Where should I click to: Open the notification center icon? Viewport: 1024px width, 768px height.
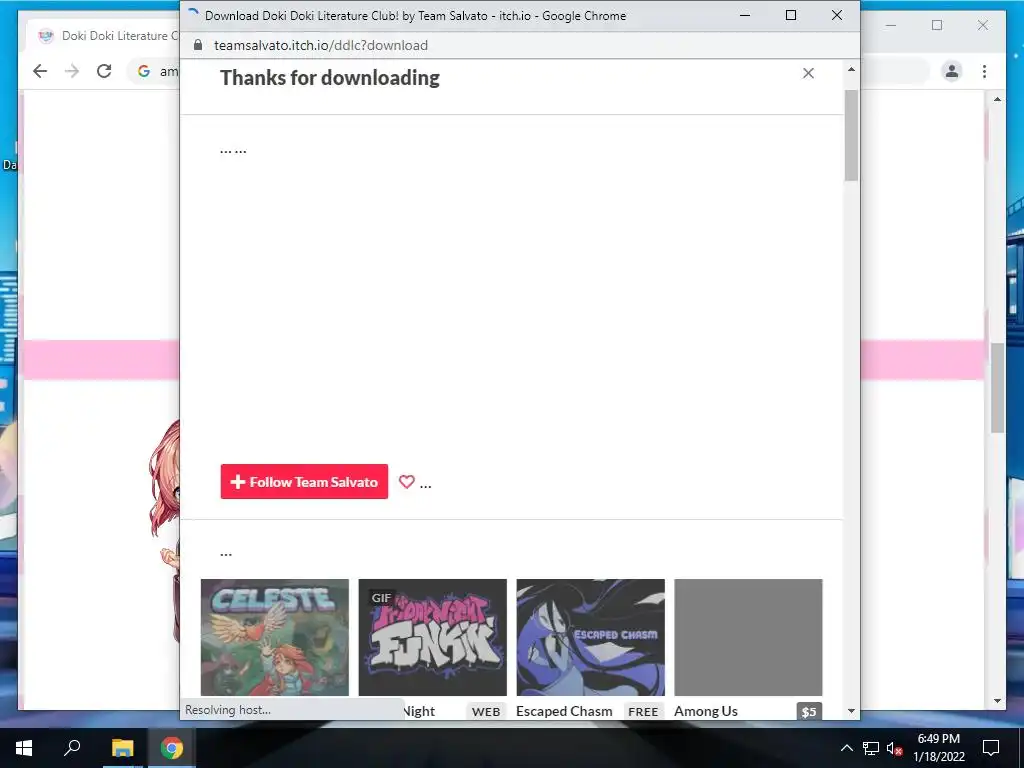point(991,748)
